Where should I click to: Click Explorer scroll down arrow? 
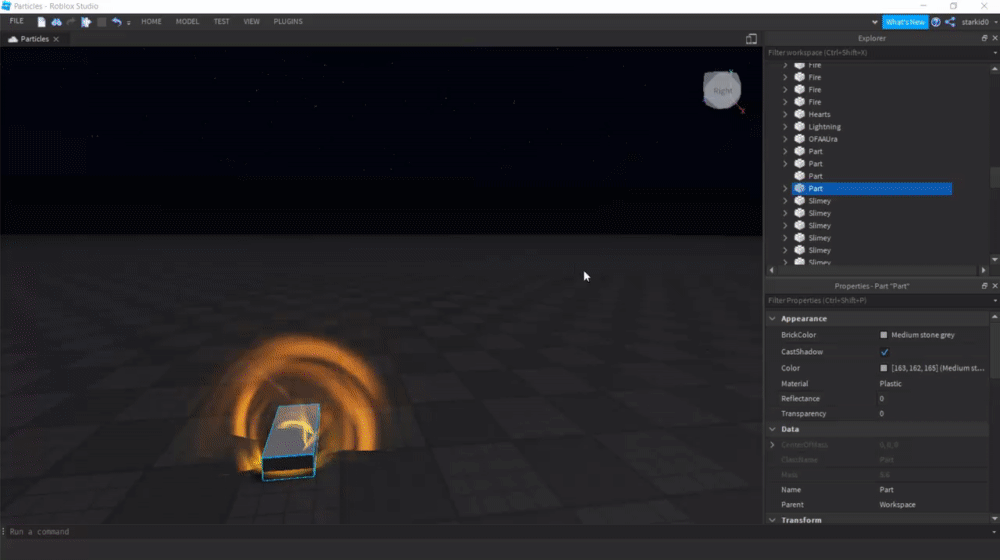[x=995, y=260]
